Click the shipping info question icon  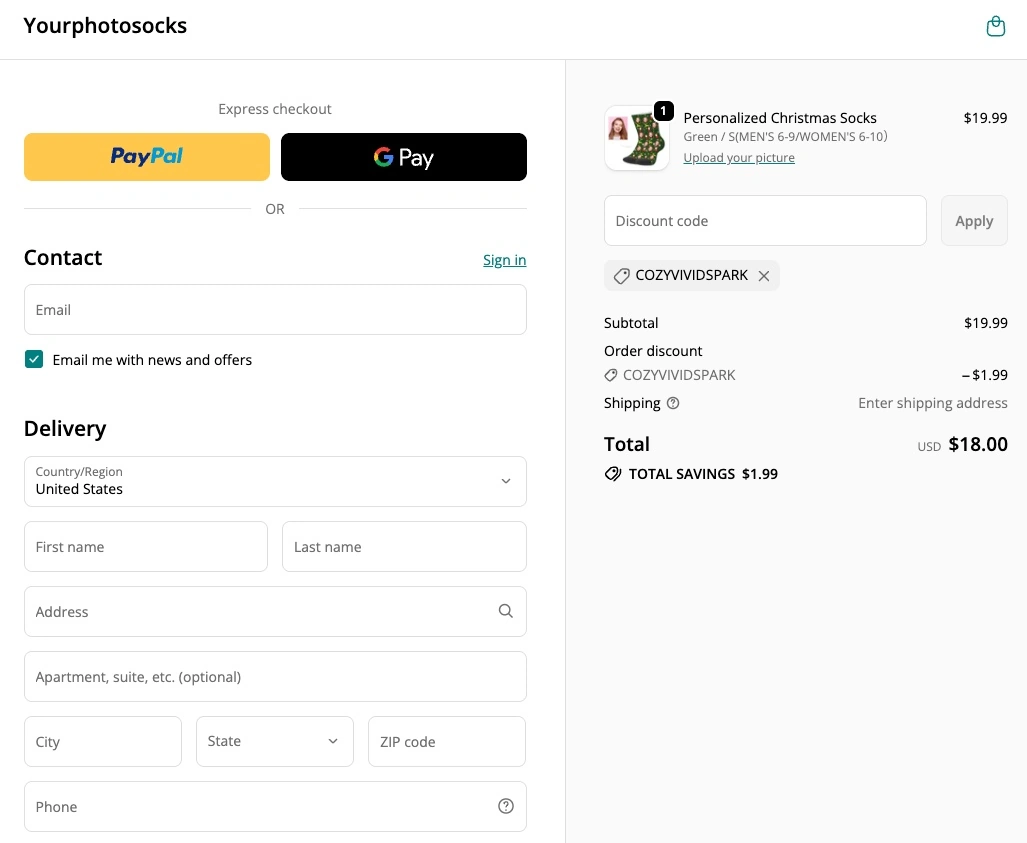[673, 403]
